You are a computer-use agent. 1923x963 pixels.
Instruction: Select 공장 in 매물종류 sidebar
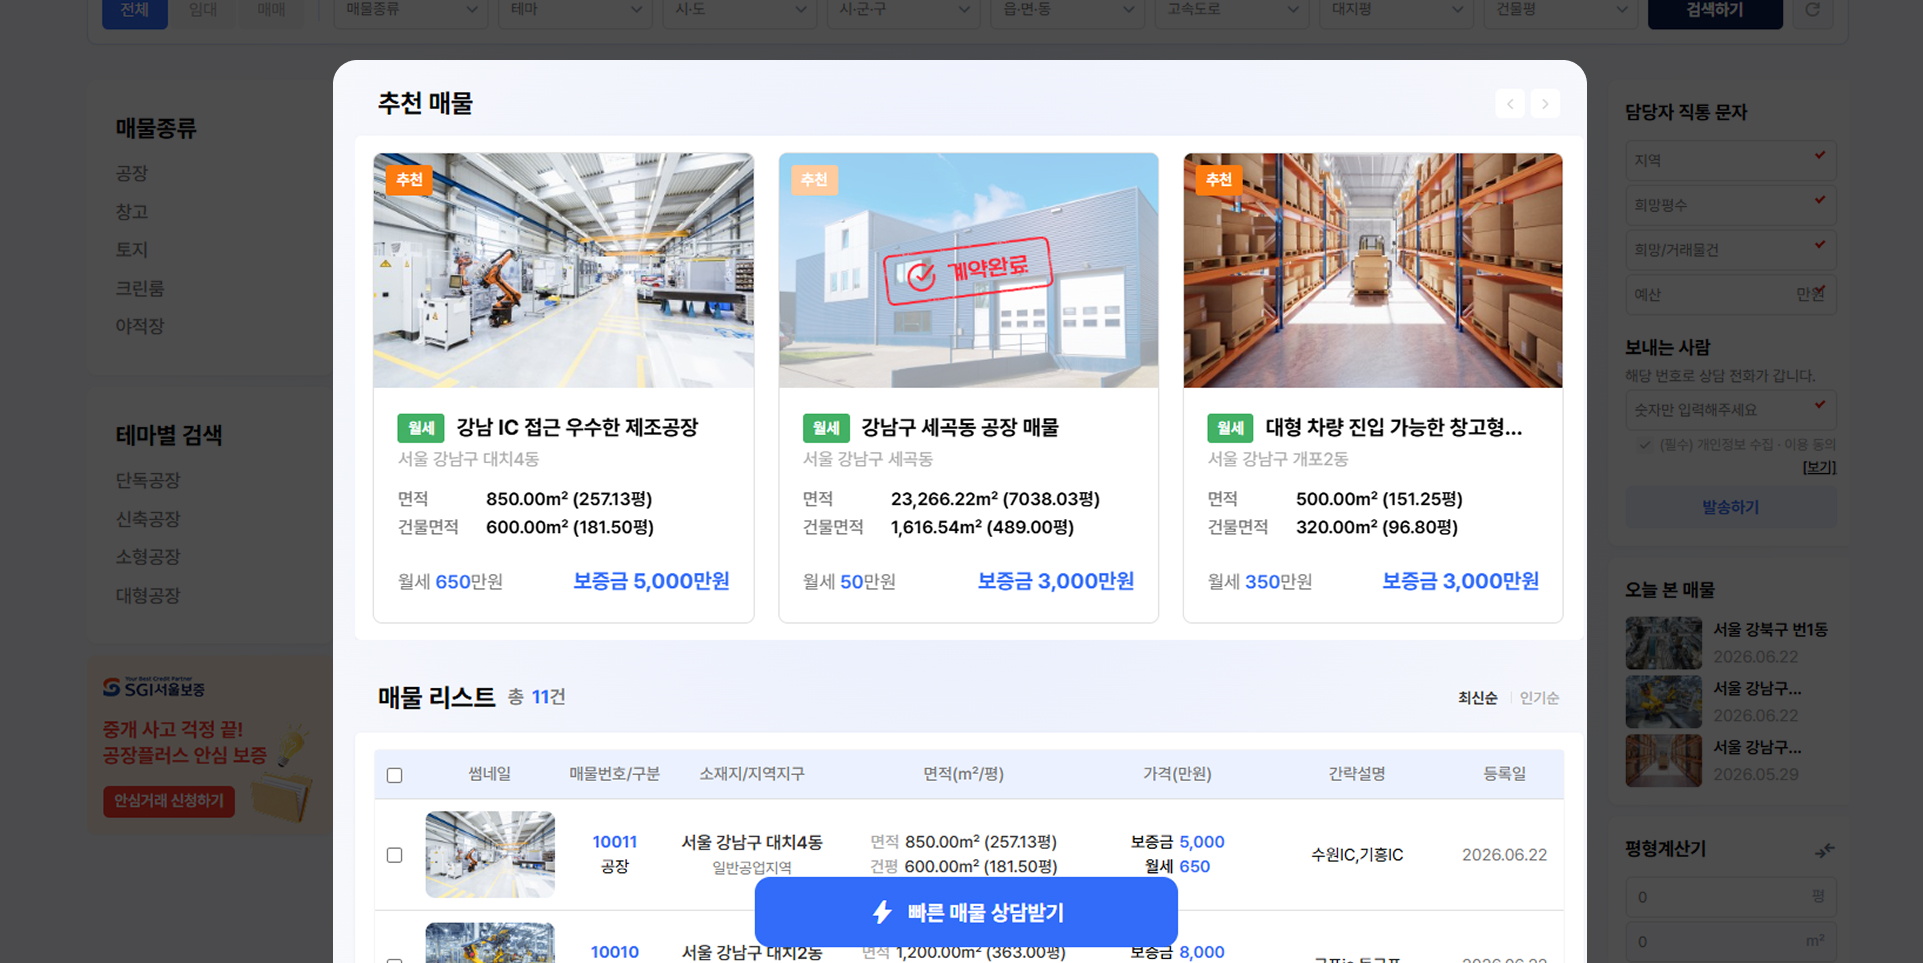[132, 174]
